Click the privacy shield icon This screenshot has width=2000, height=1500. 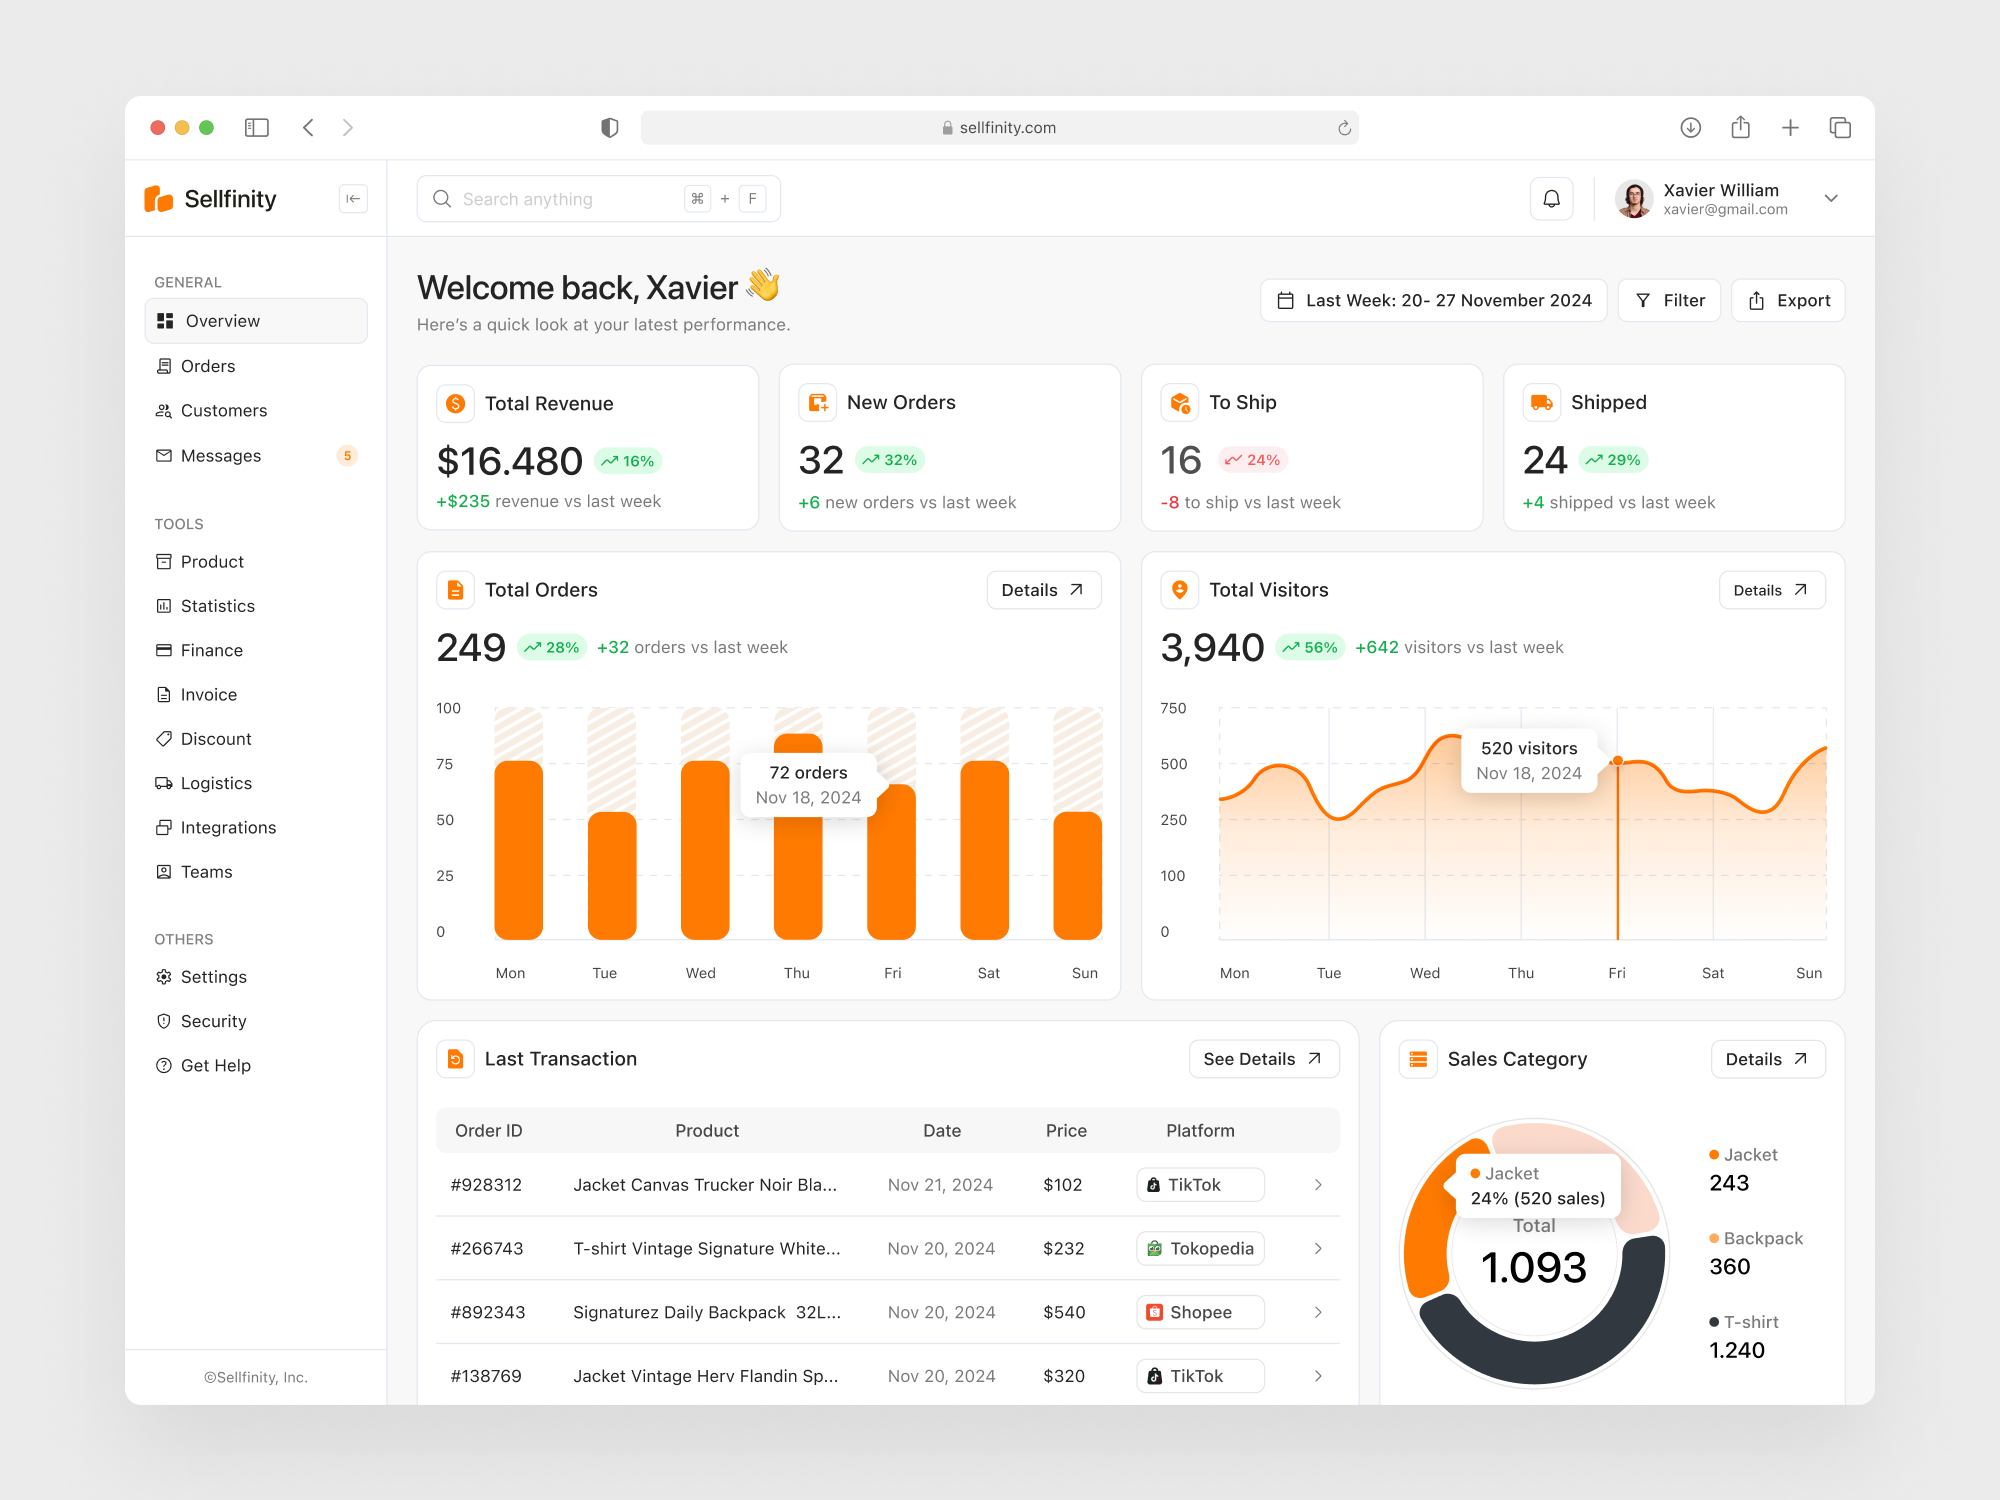pos(609,128)
